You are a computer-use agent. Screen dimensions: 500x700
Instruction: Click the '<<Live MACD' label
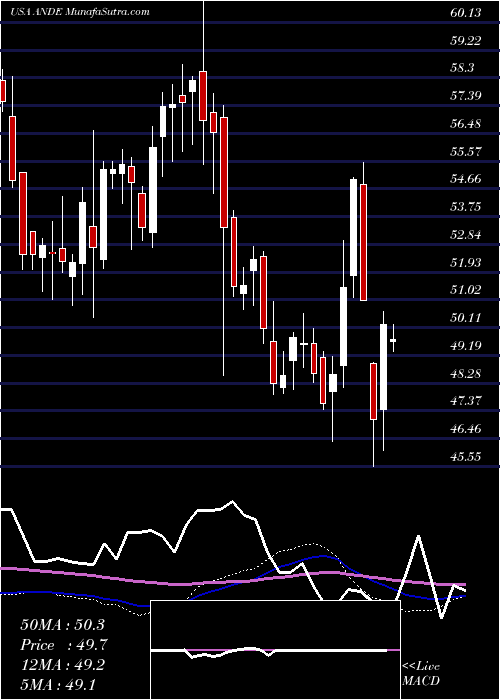pyautogui.click(x=421, y=674)
